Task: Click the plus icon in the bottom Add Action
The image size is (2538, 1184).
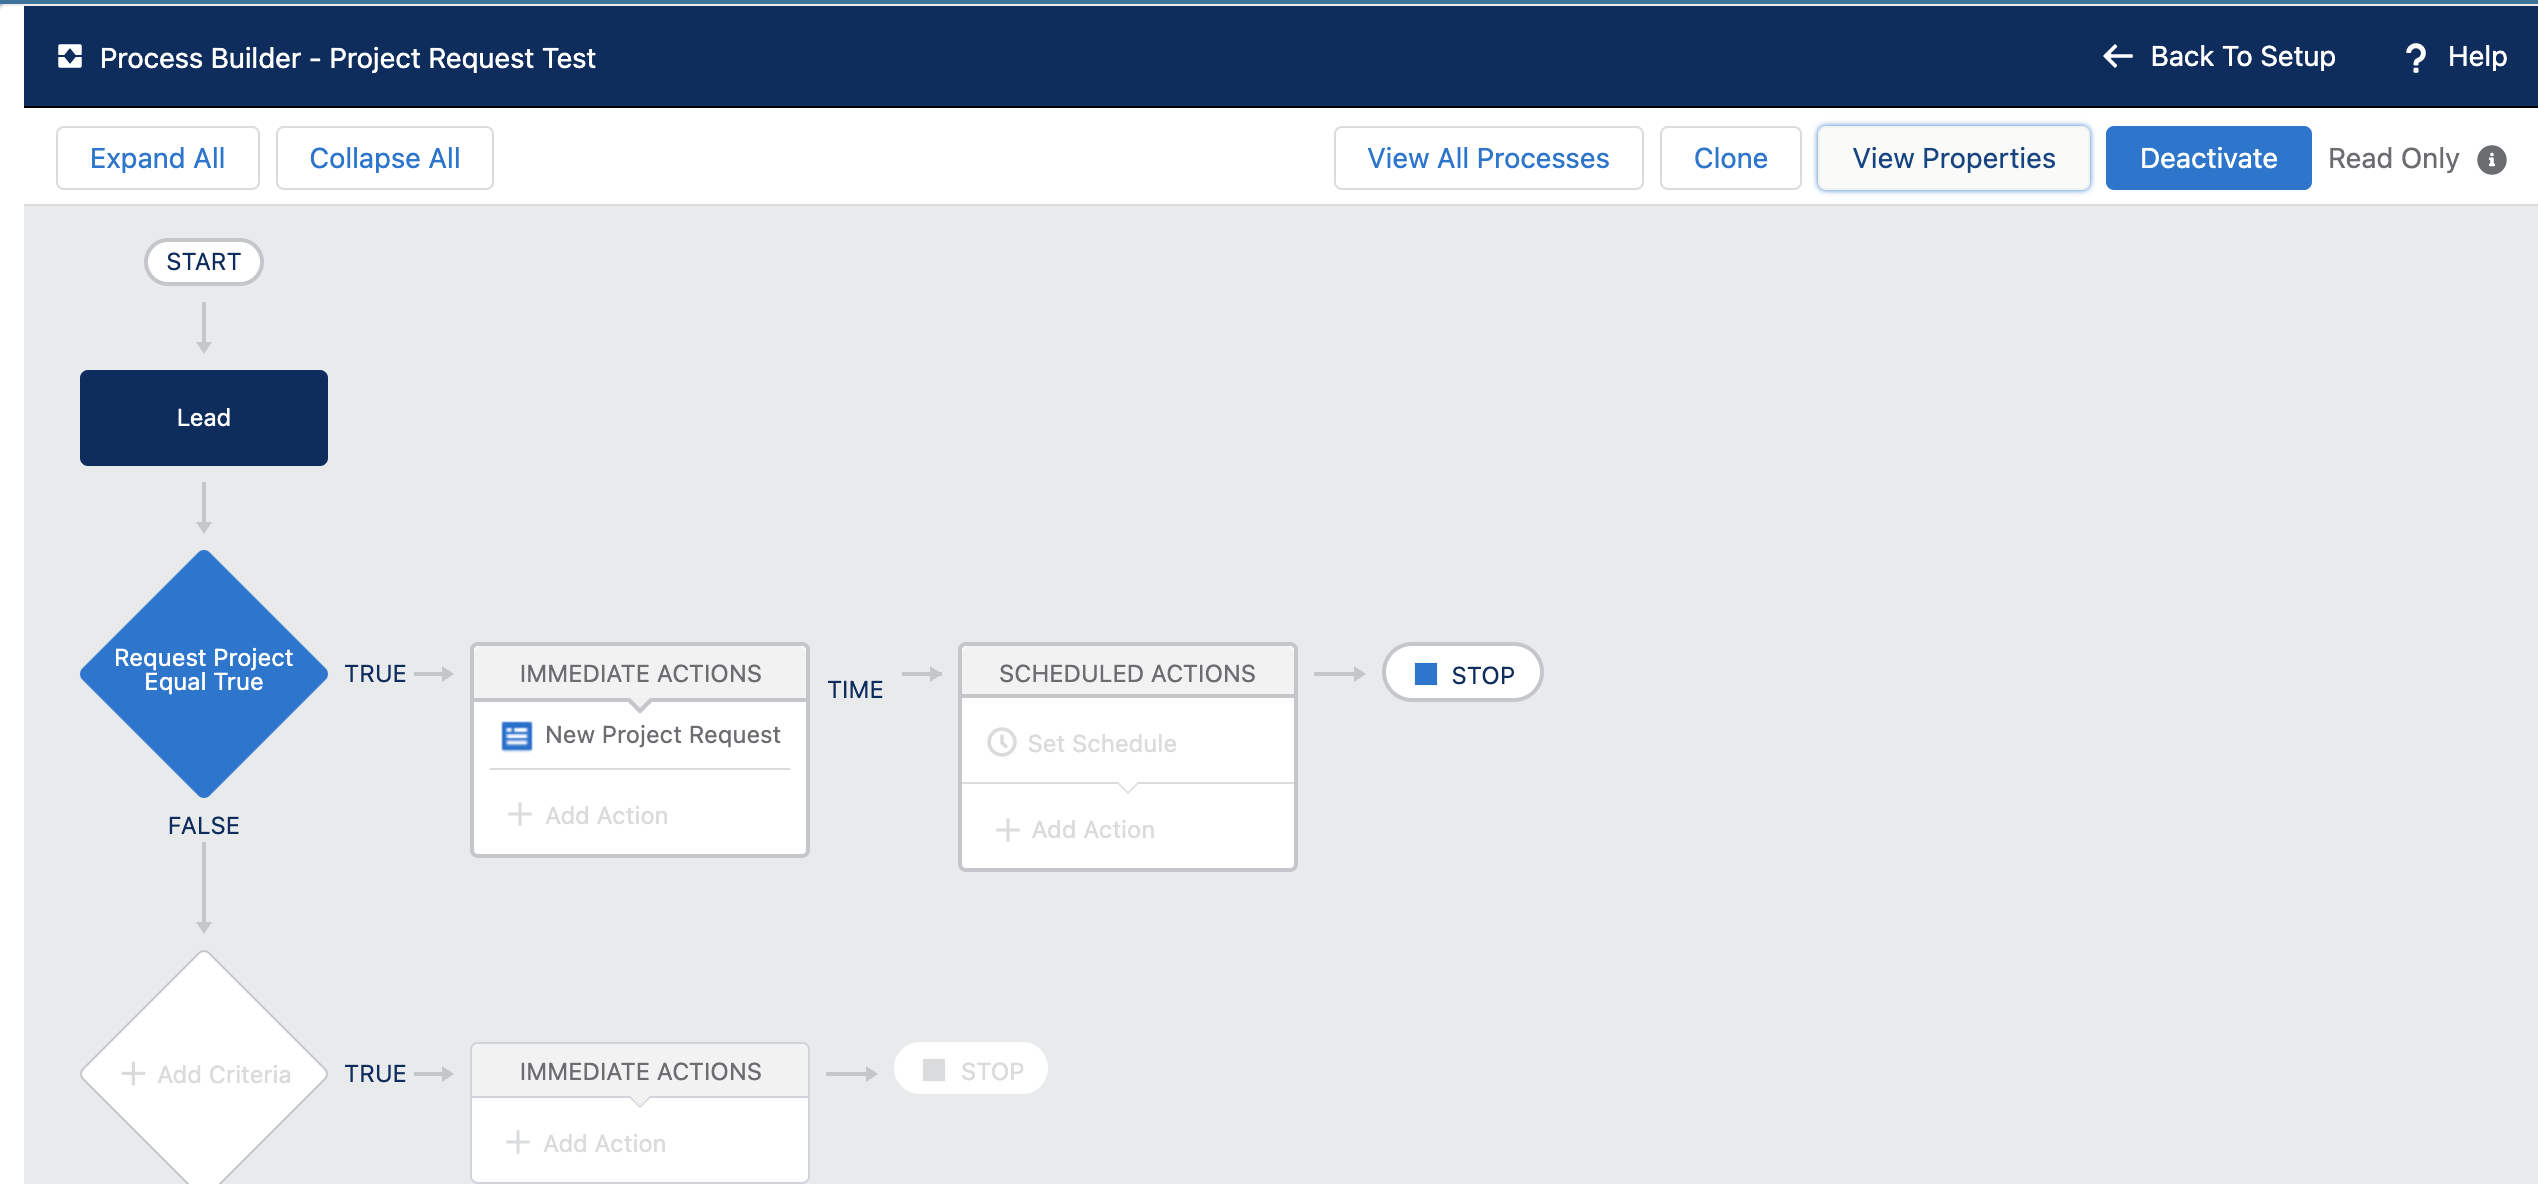Action: click(x=517, y=1142)
